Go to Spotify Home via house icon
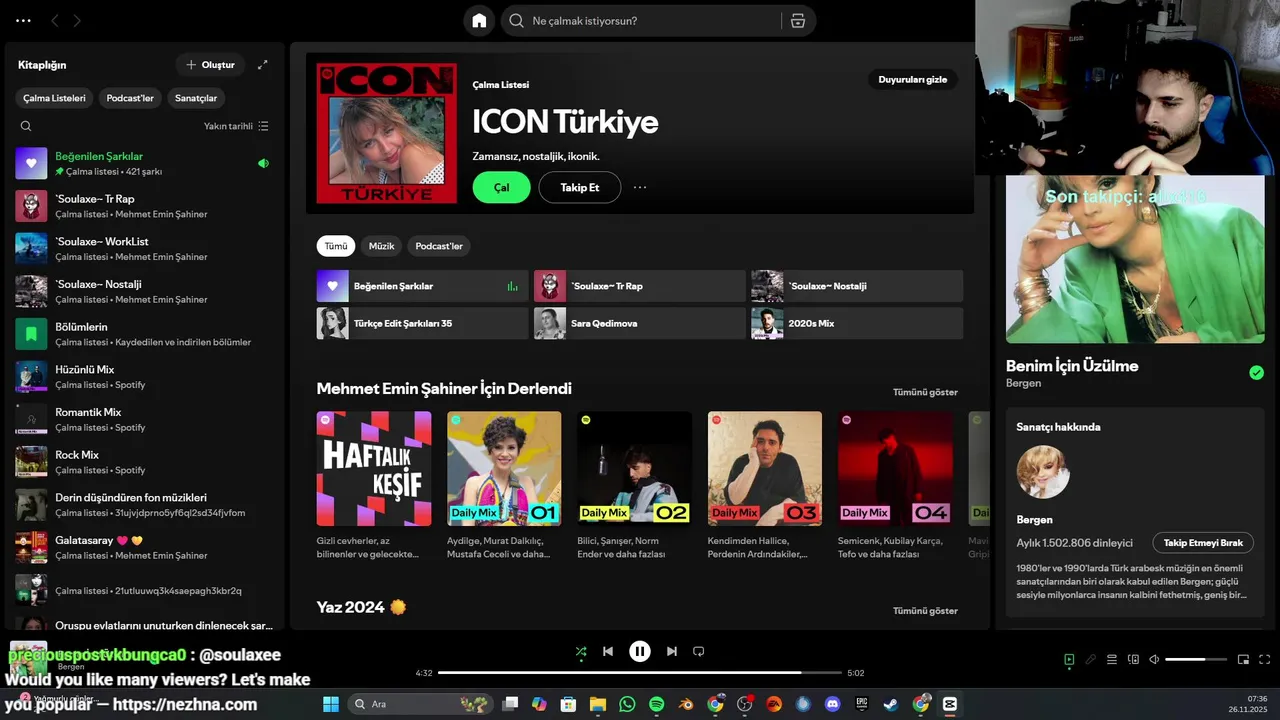Image resolution: width=1280 pixels, height=720 pixels. click(479, 20)
